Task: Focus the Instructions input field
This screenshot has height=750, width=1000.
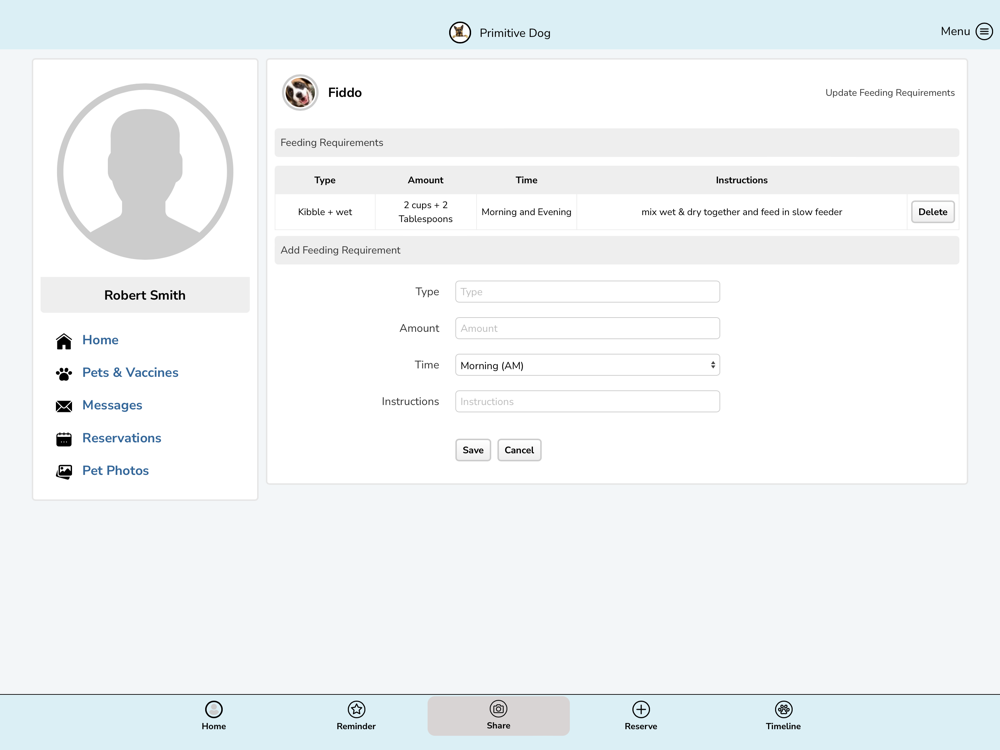Action: coord(587,402)
